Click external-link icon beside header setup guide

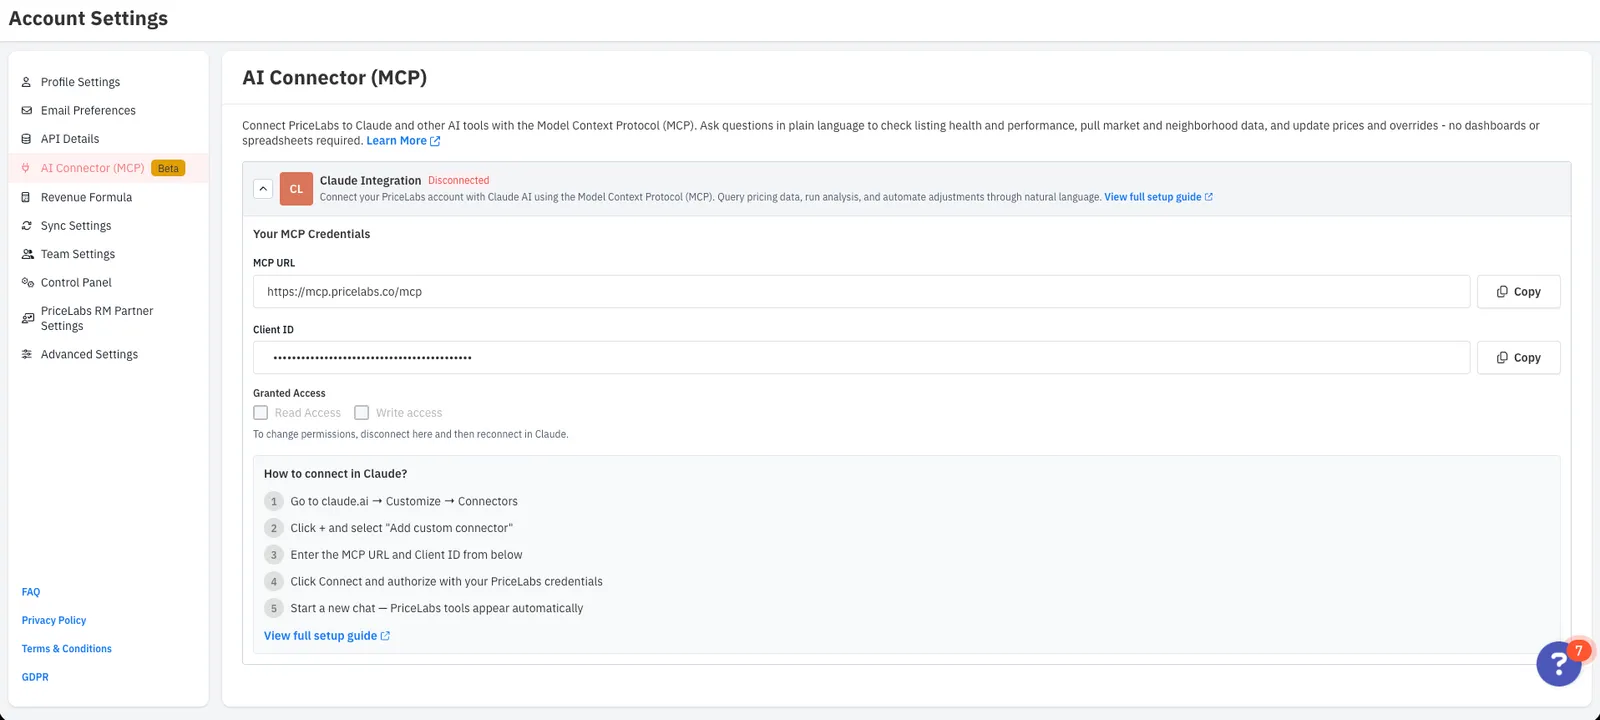[1208, 197]
